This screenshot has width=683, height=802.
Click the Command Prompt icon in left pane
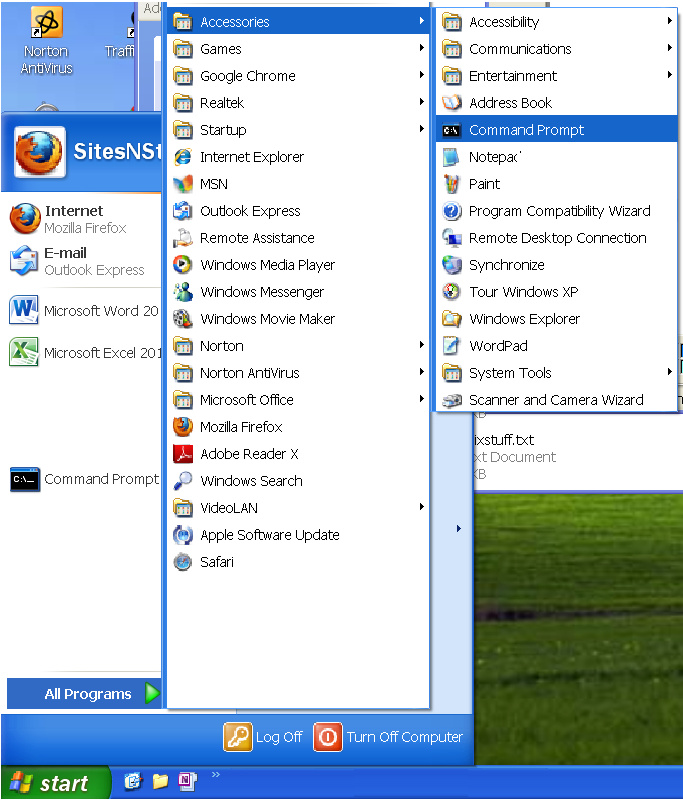[x=25, y=479]
